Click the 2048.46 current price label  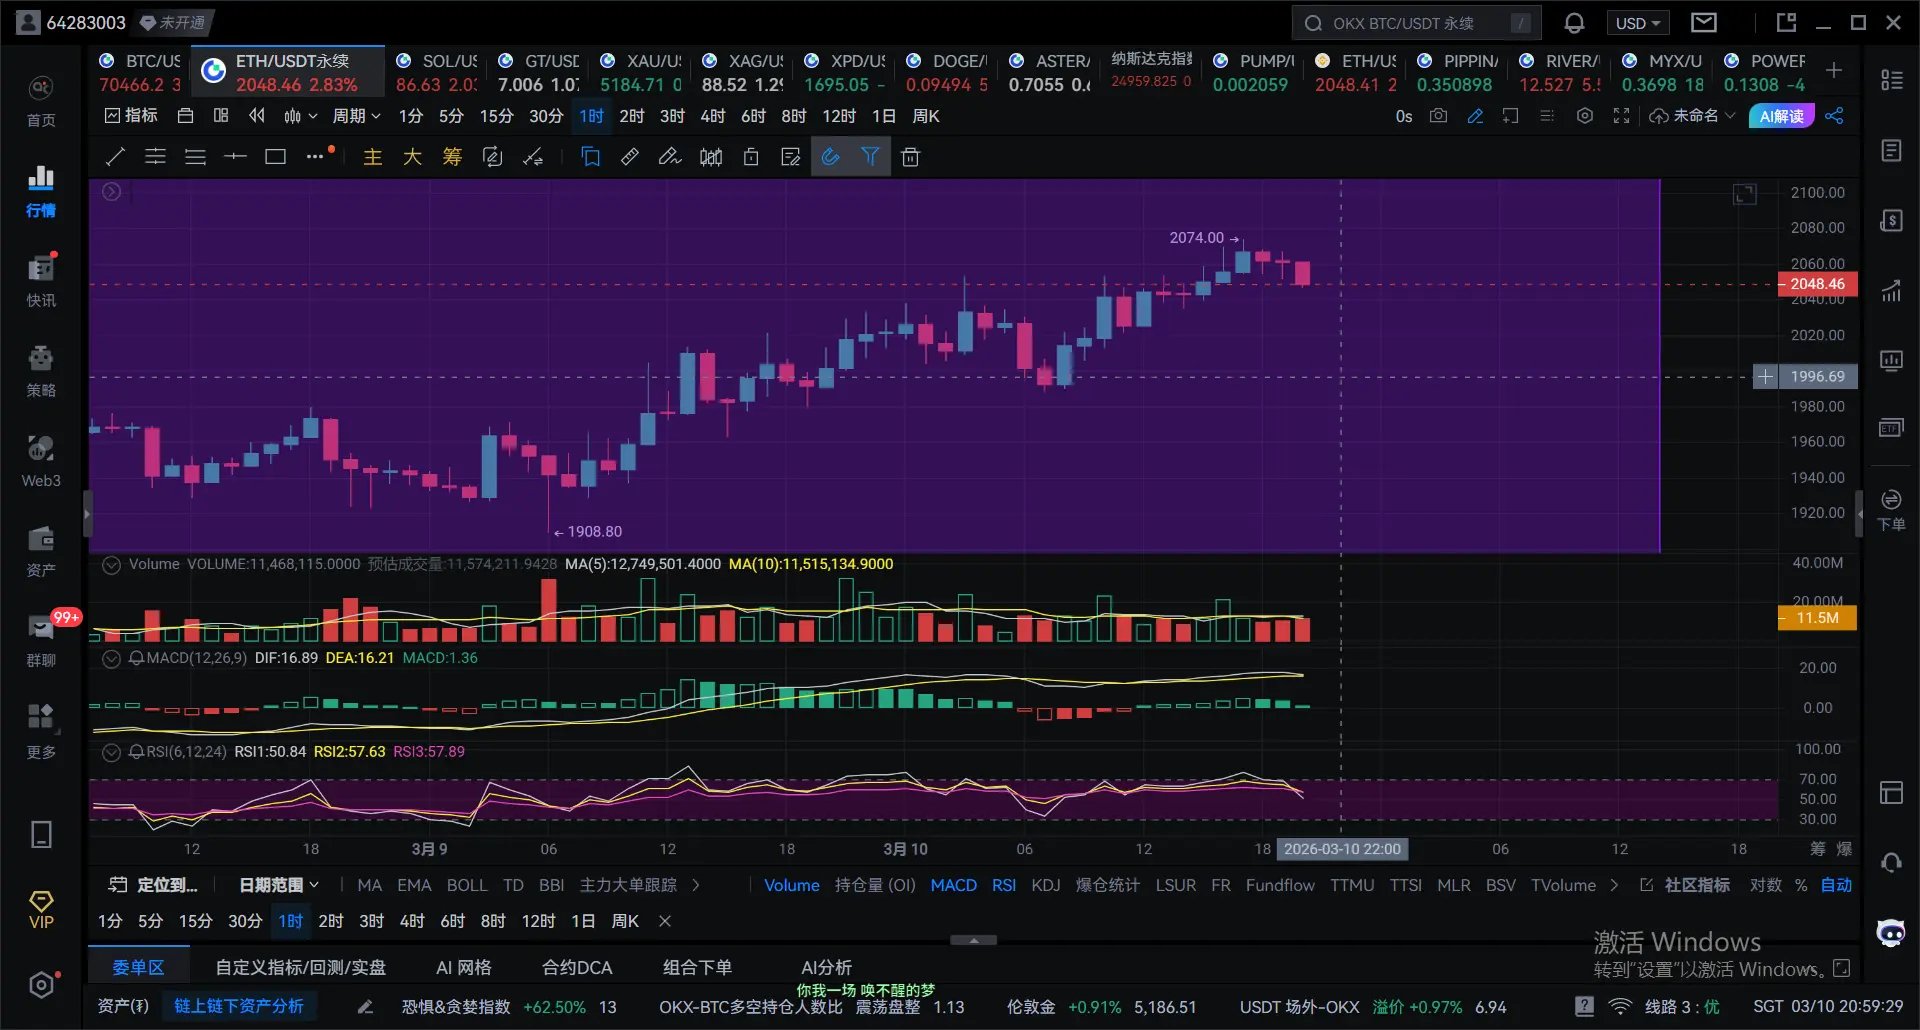1817,284
